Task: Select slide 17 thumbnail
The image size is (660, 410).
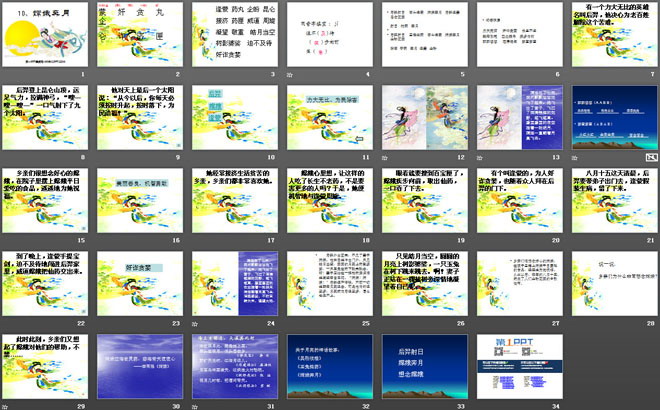Action: [235, 200]
